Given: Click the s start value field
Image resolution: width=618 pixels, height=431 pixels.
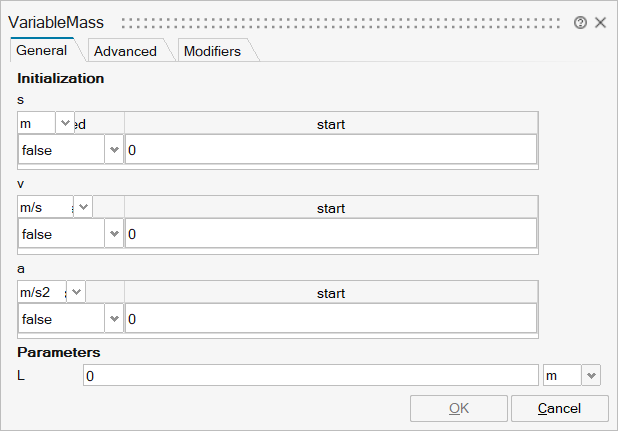Looking at the screenshot, I should (330, 150).
